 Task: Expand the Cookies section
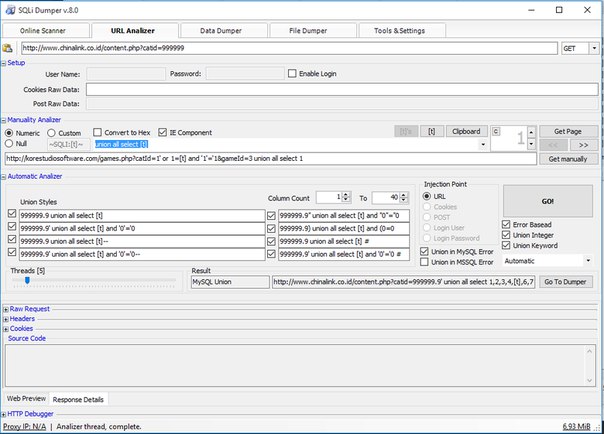pyautogui.click(x=6, y=329)
